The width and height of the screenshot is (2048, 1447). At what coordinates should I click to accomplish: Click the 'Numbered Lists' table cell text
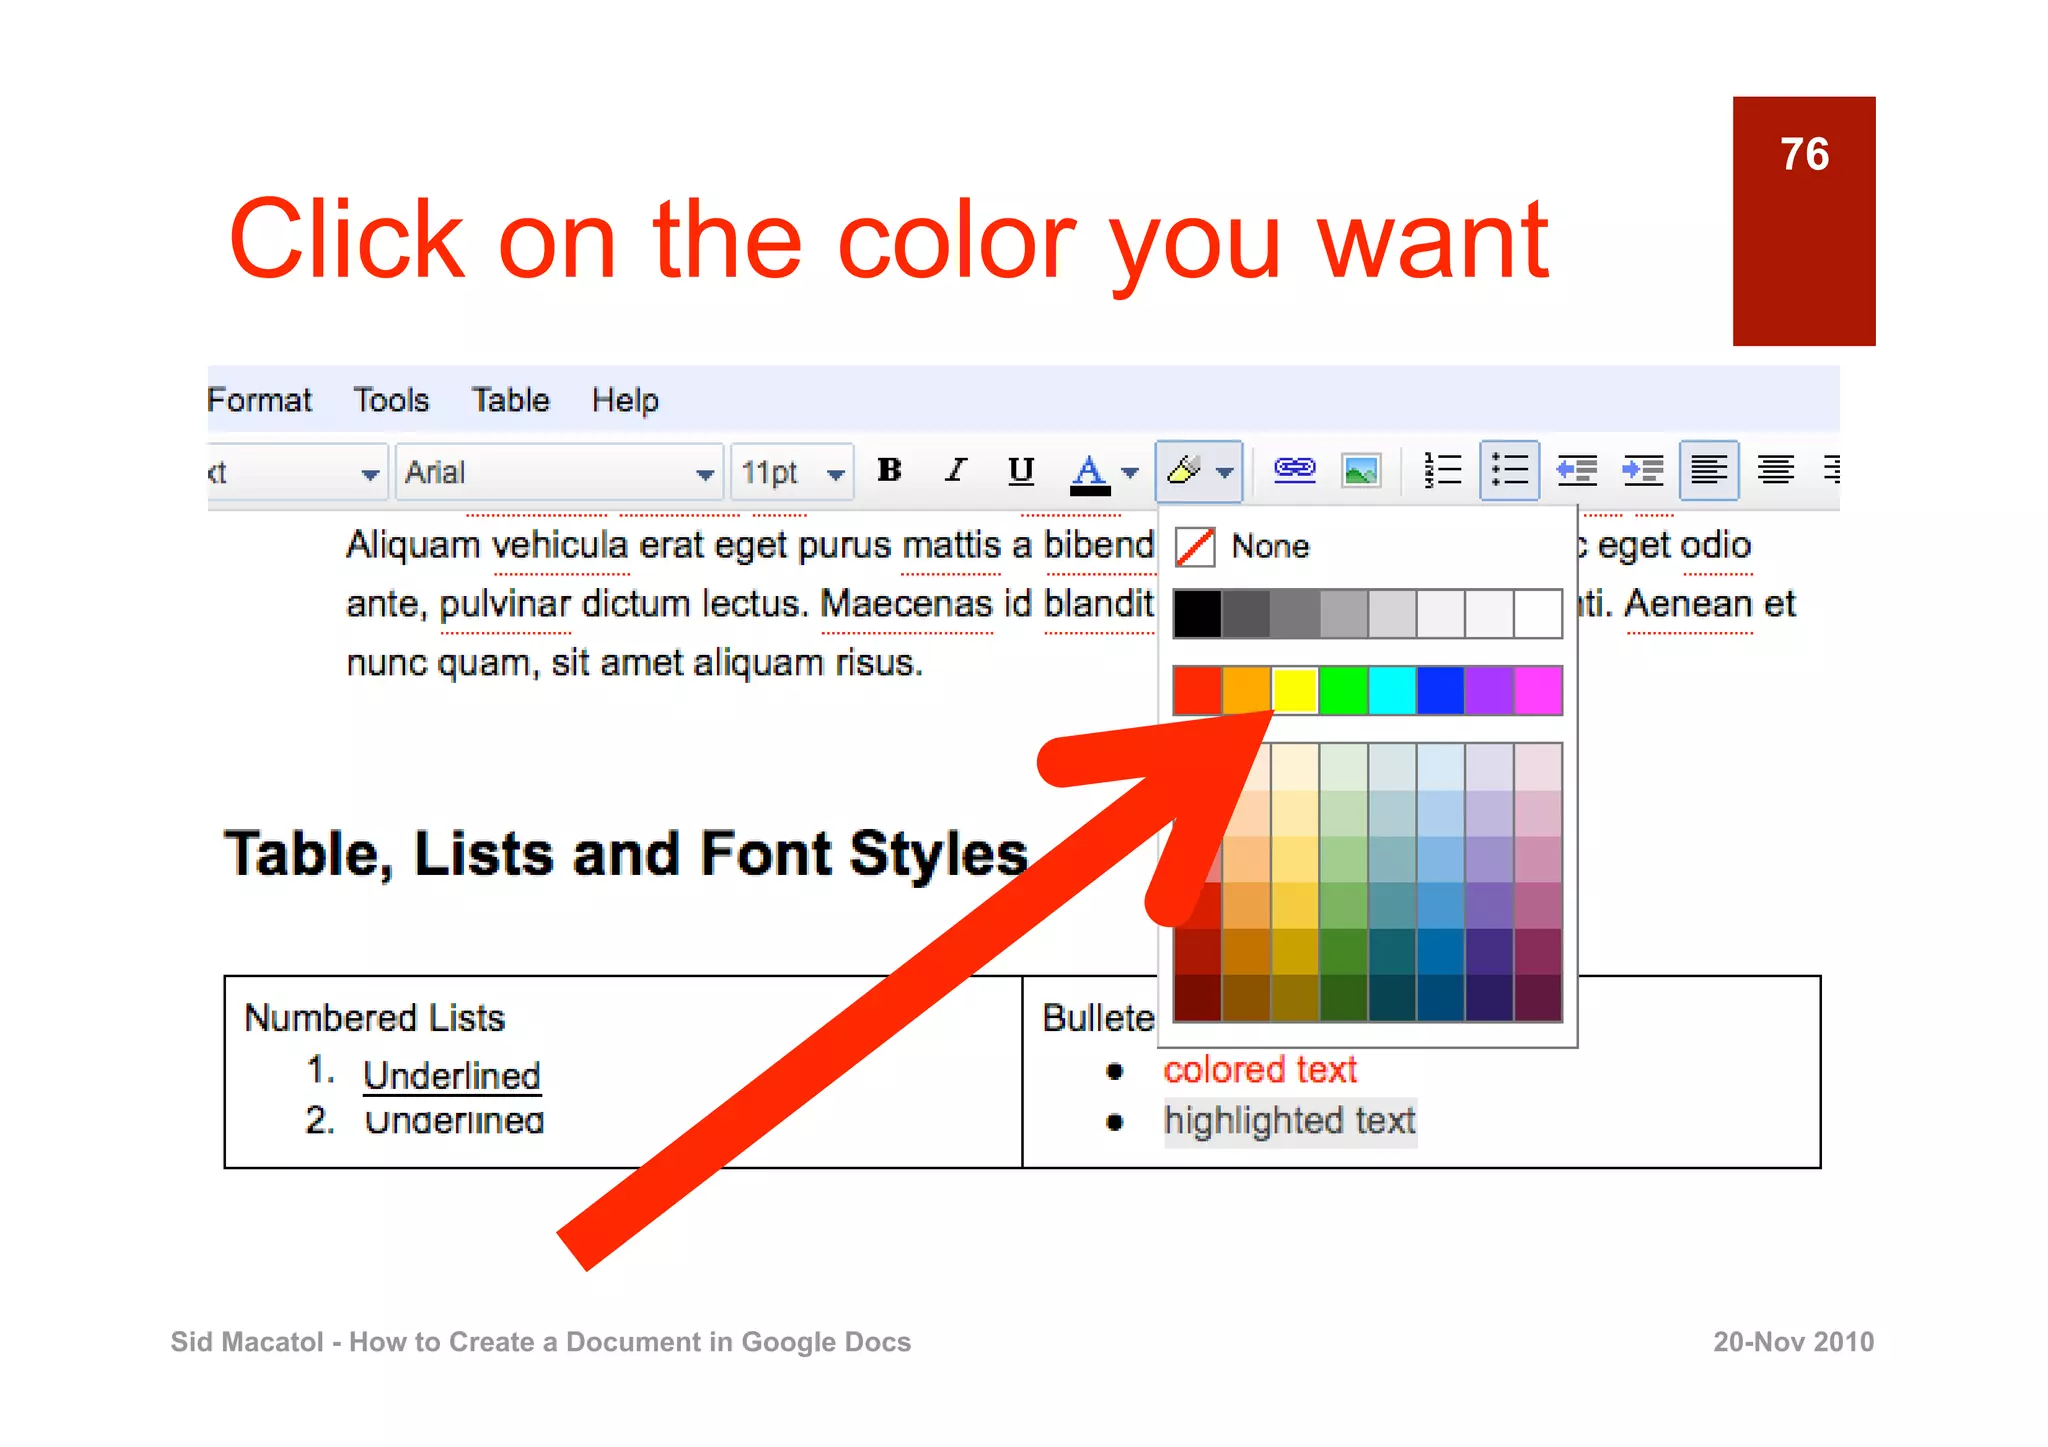coord(375,1018)
